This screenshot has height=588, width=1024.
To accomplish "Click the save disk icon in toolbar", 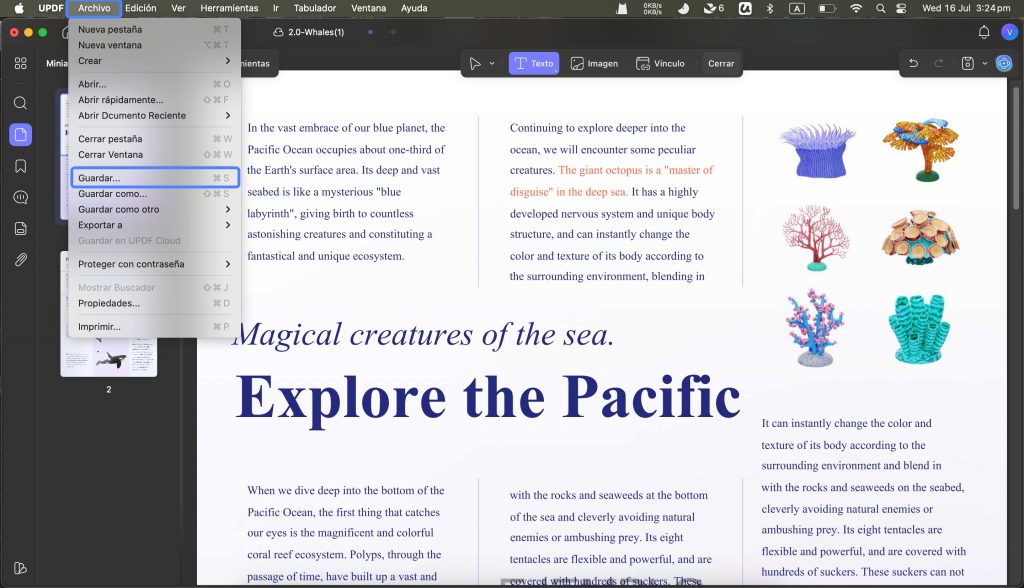I will point(968,63).
